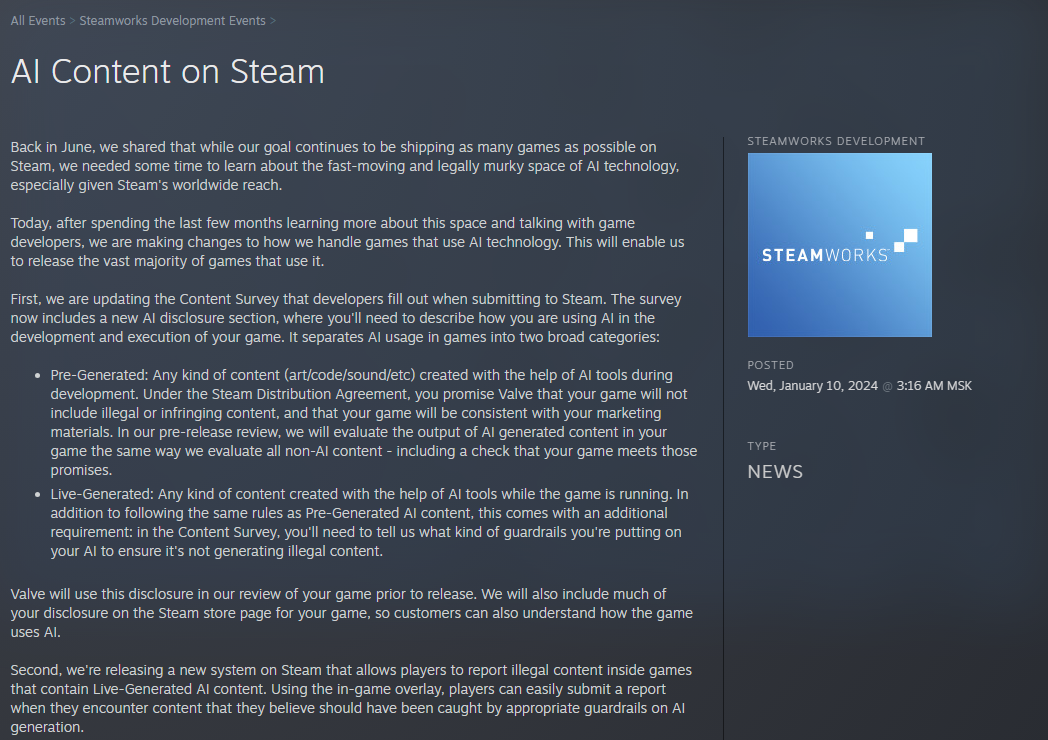
Task: Go to Steamworks Development Events breadcrumb
Action: (x=172, y=21)
